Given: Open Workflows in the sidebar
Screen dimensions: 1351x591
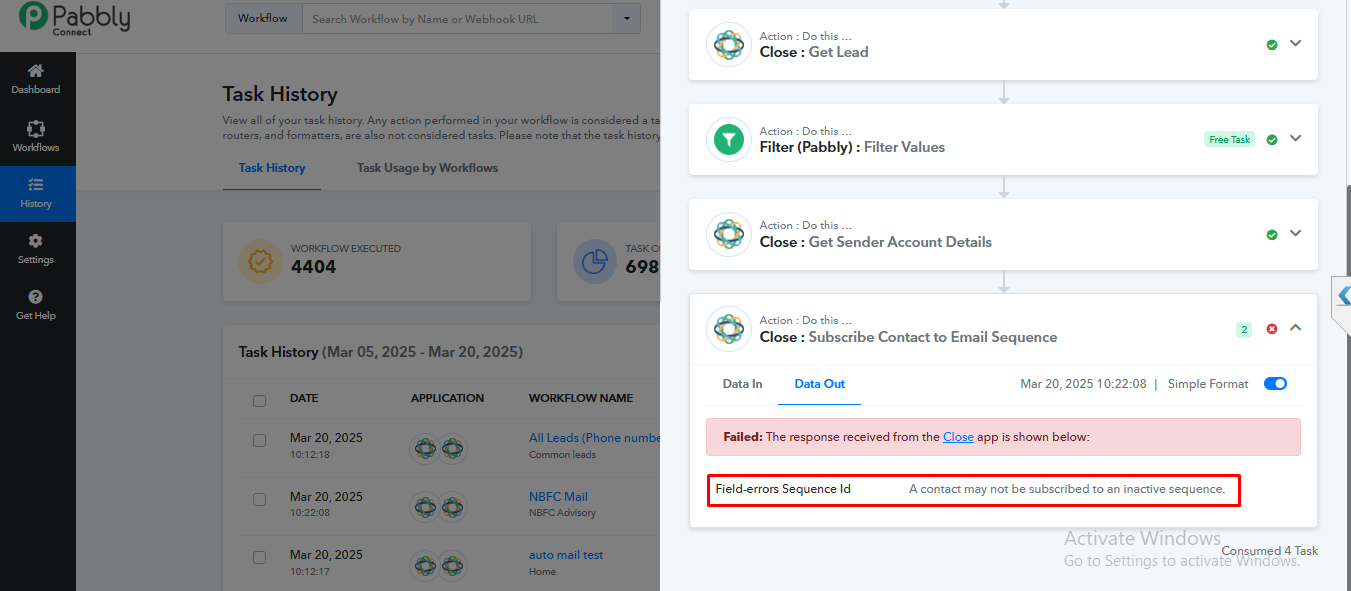Looking at the screenshot, I should [36, 137].
